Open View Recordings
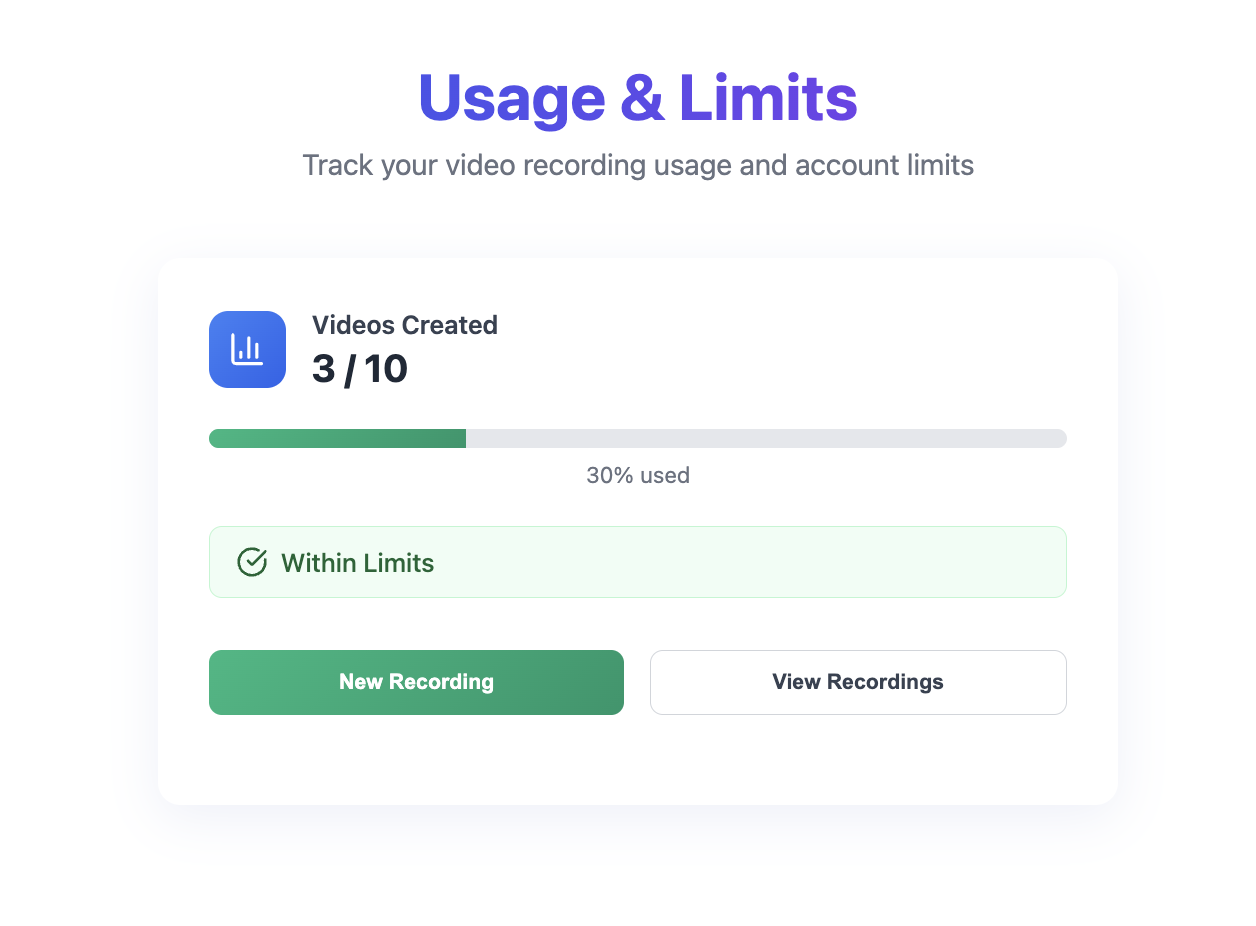Viewport: 1256px width, 926px height. [858, 682]
